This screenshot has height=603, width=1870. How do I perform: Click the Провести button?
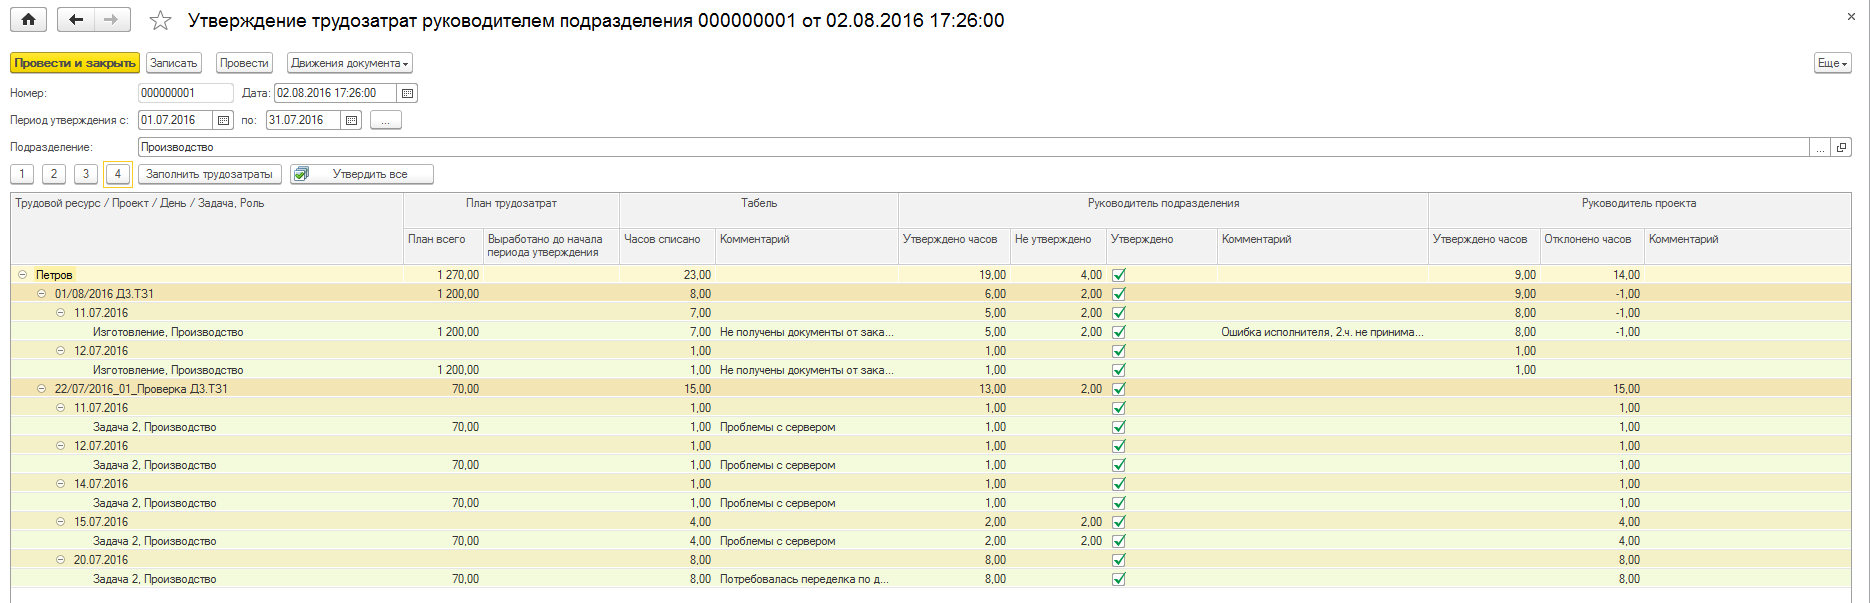(244, 63)
